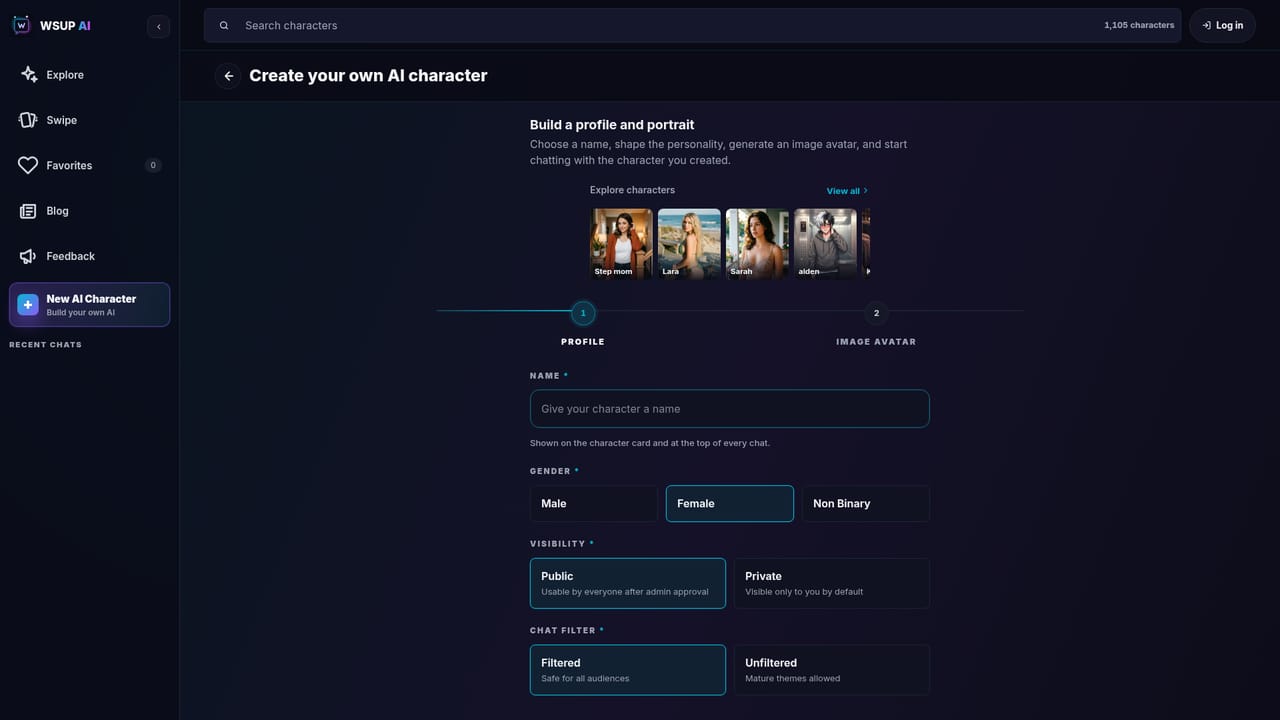Screen dimensions: 1280x720
Task: Click the character Name input field
Action: [730, 409]
